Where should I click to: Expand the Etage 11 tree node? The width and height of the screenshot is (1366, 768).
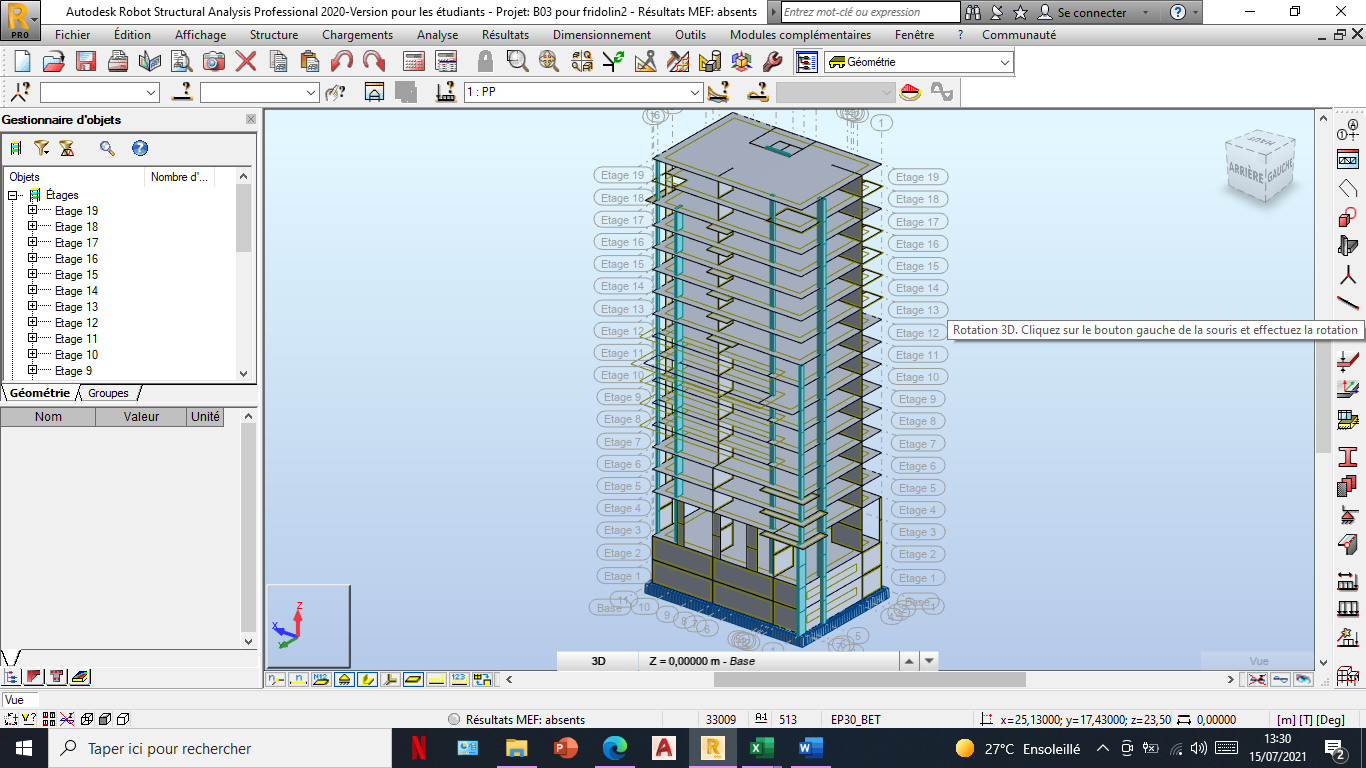click(32, 339)
